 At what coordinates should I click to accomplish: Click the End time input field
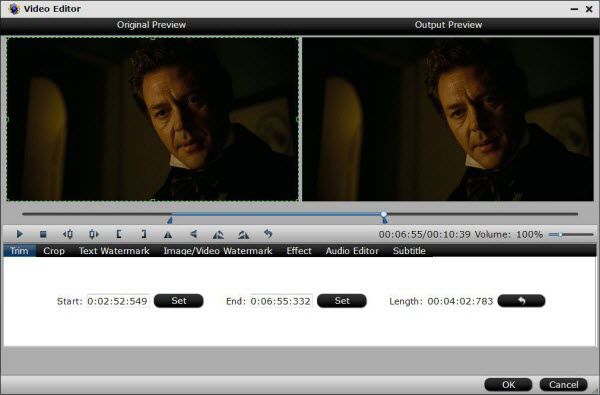(281, 301)
